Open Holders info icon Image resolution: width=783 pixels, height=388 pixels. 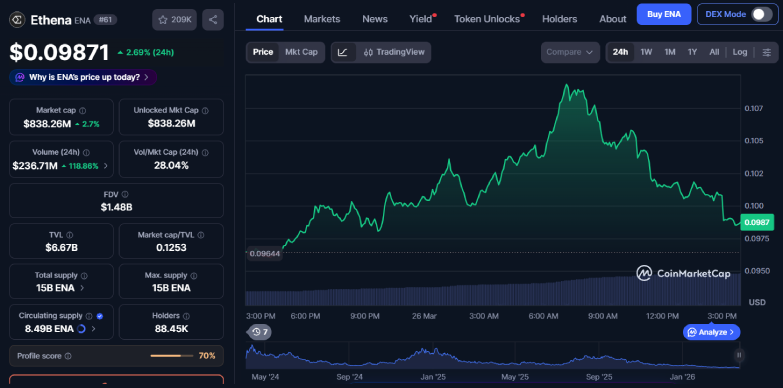click(186, 316)
